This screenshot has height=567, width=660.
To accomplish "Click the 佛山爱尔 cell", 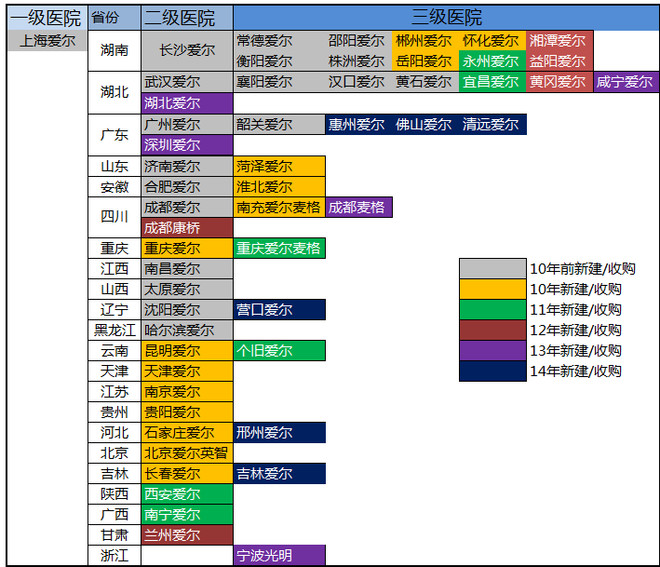I will 424,125.
